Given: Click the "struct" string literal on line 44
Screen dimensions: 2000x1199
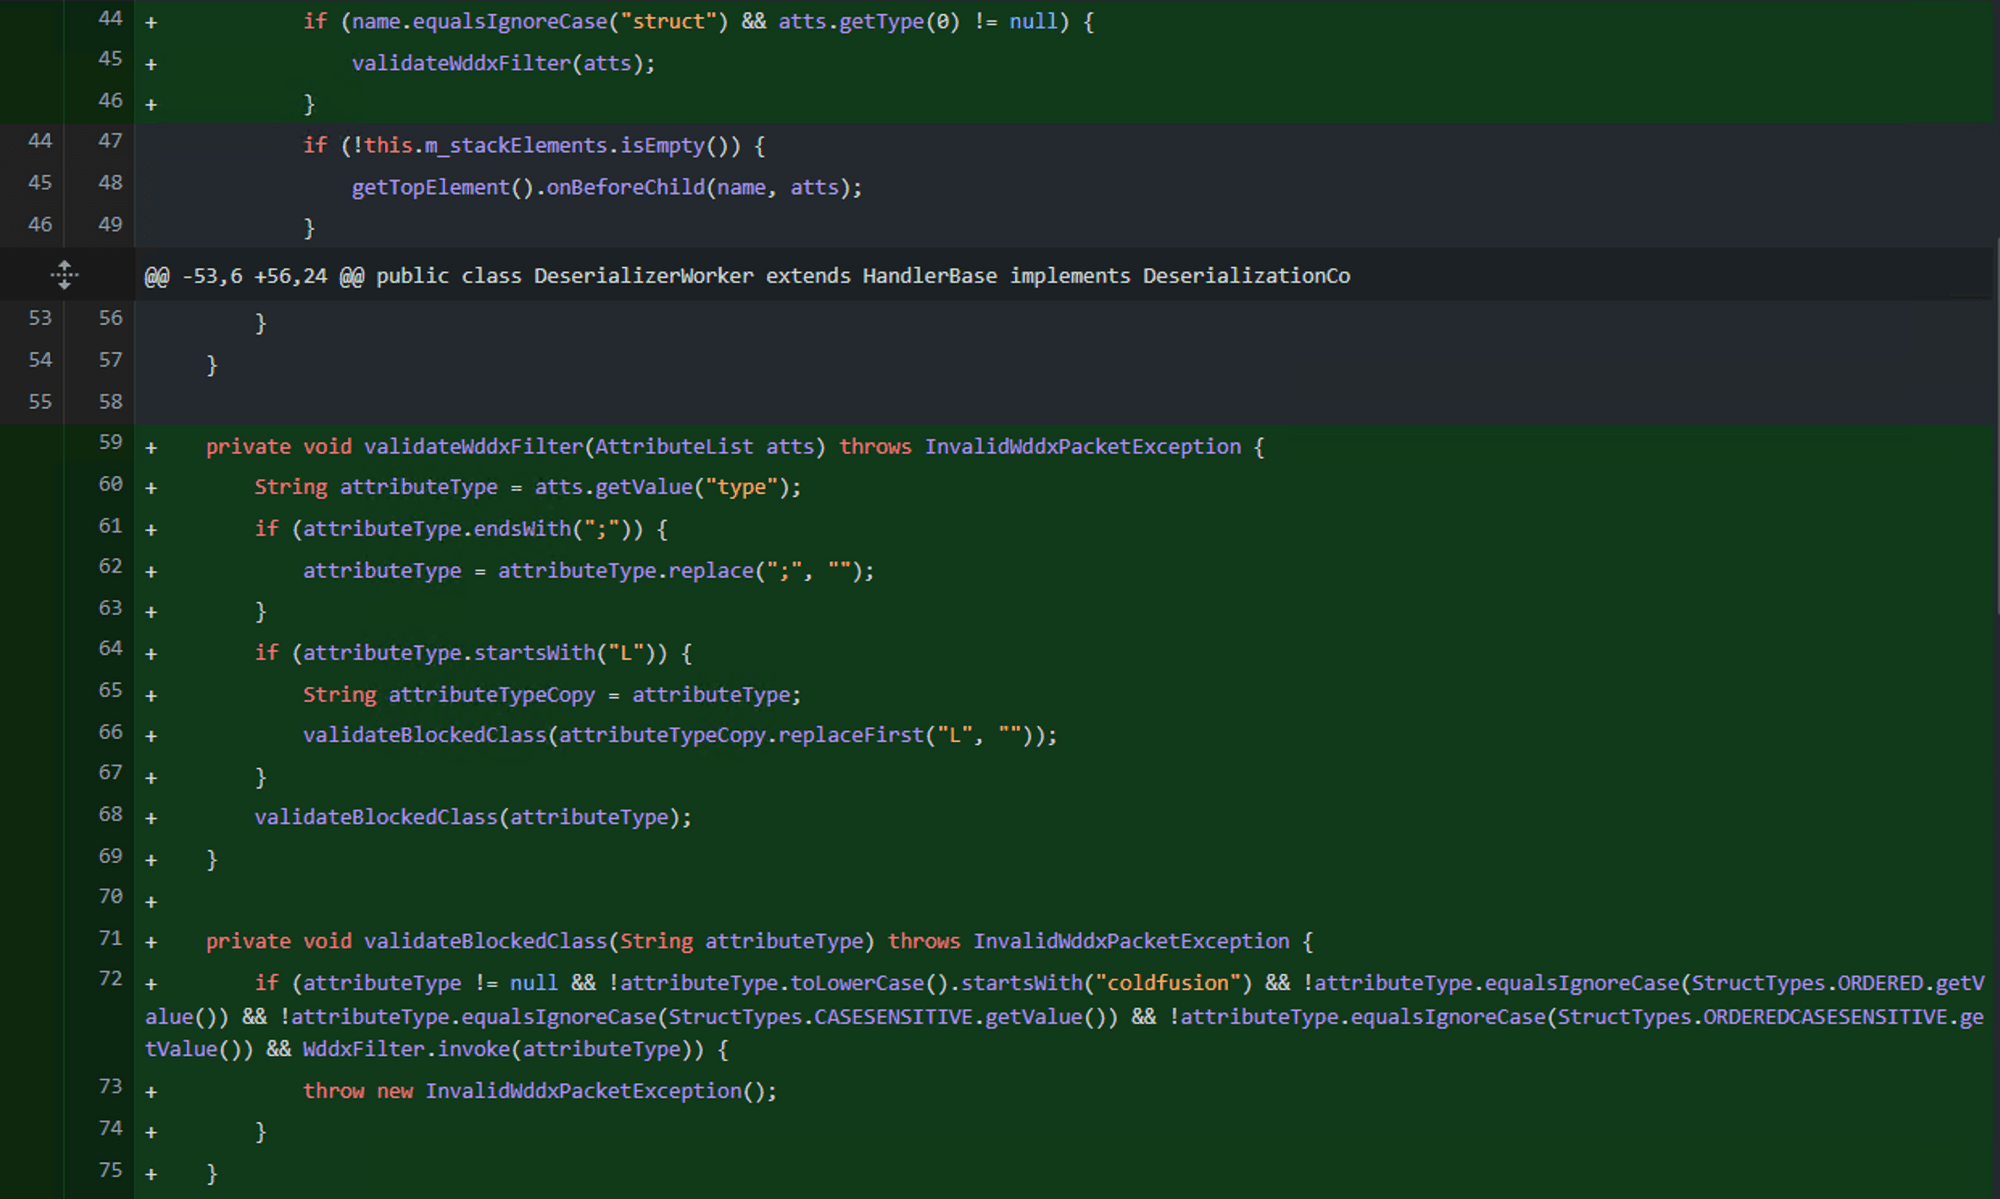Looking at the screenshot, I should point(669,21).
